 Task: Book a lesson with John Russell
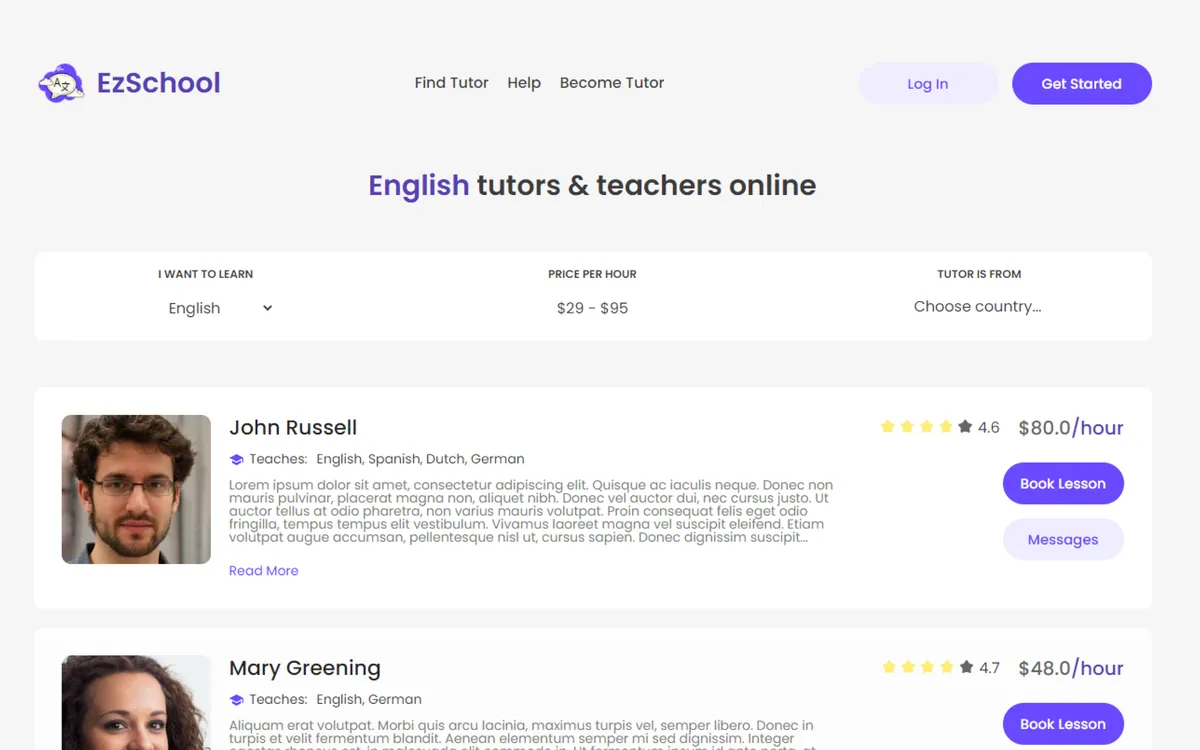[x=1063, y=484]
